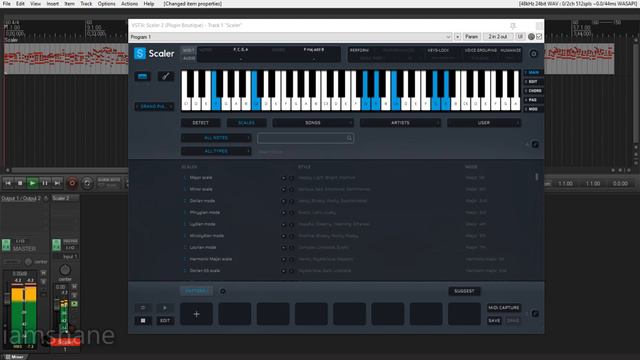Select the guitar view icon

click(165, 76)
